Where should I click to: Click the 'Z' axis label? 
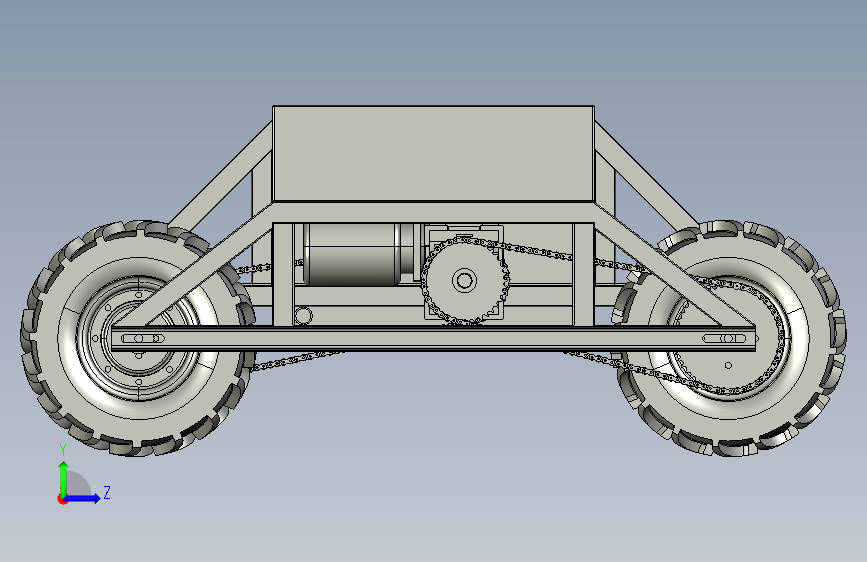[x=107, y=492]
